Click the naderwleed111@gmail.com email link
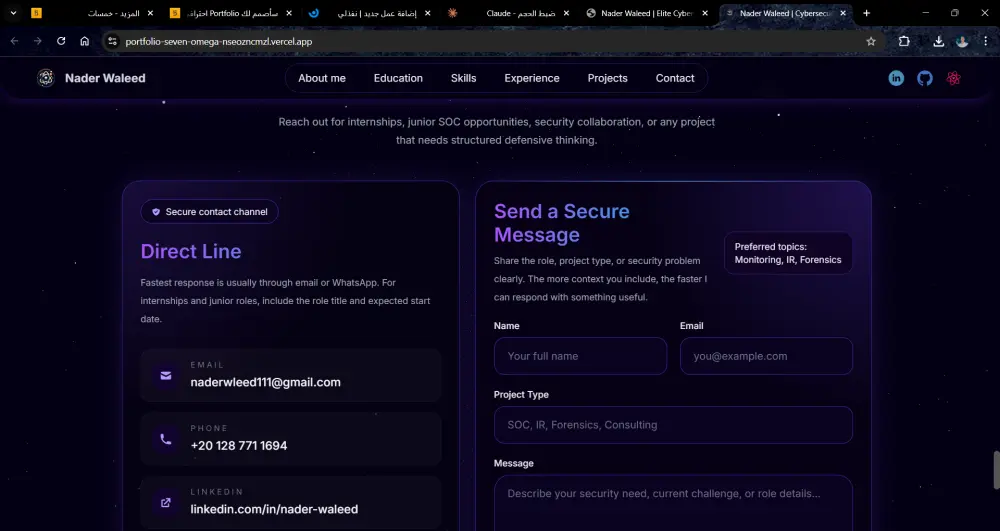 pyautogui.click(x=265, y=382)
